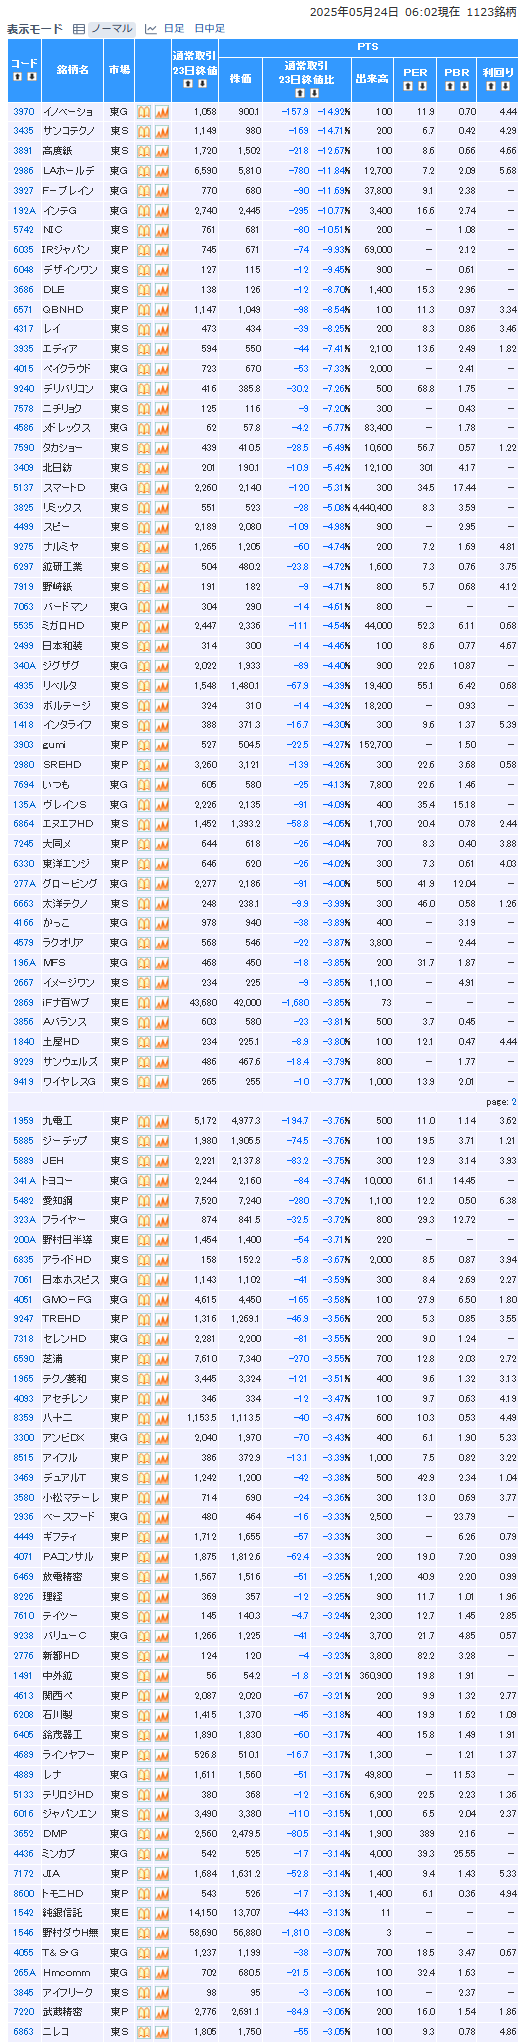The width and height of the screenshot is (528, 2043).
Task: Click 株価 column header
Action: point(240,78)
